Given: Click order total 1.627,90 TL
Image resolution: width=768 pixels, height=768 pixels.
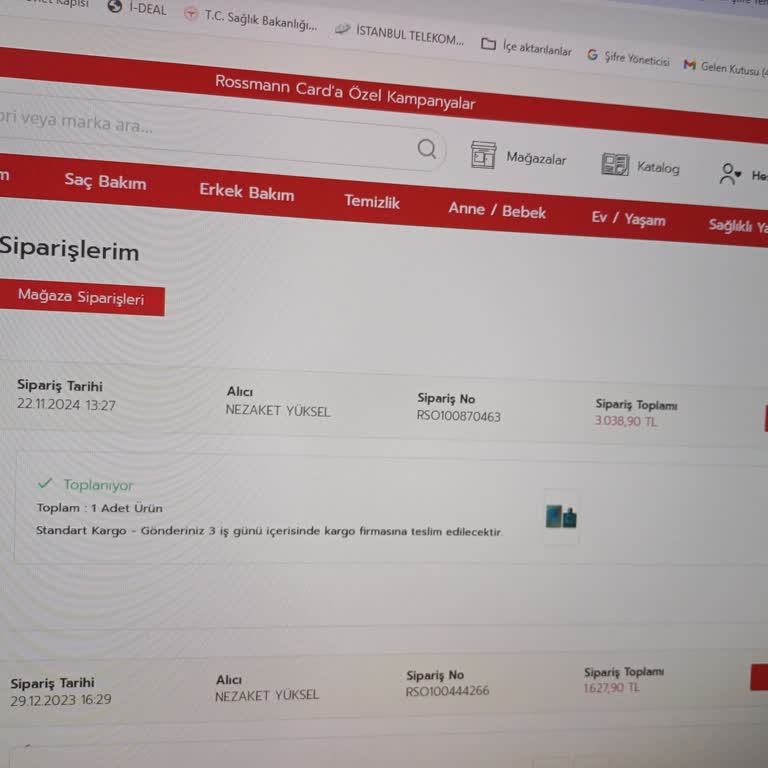Looking at the screenshot, I should click(x=611, y=688).
